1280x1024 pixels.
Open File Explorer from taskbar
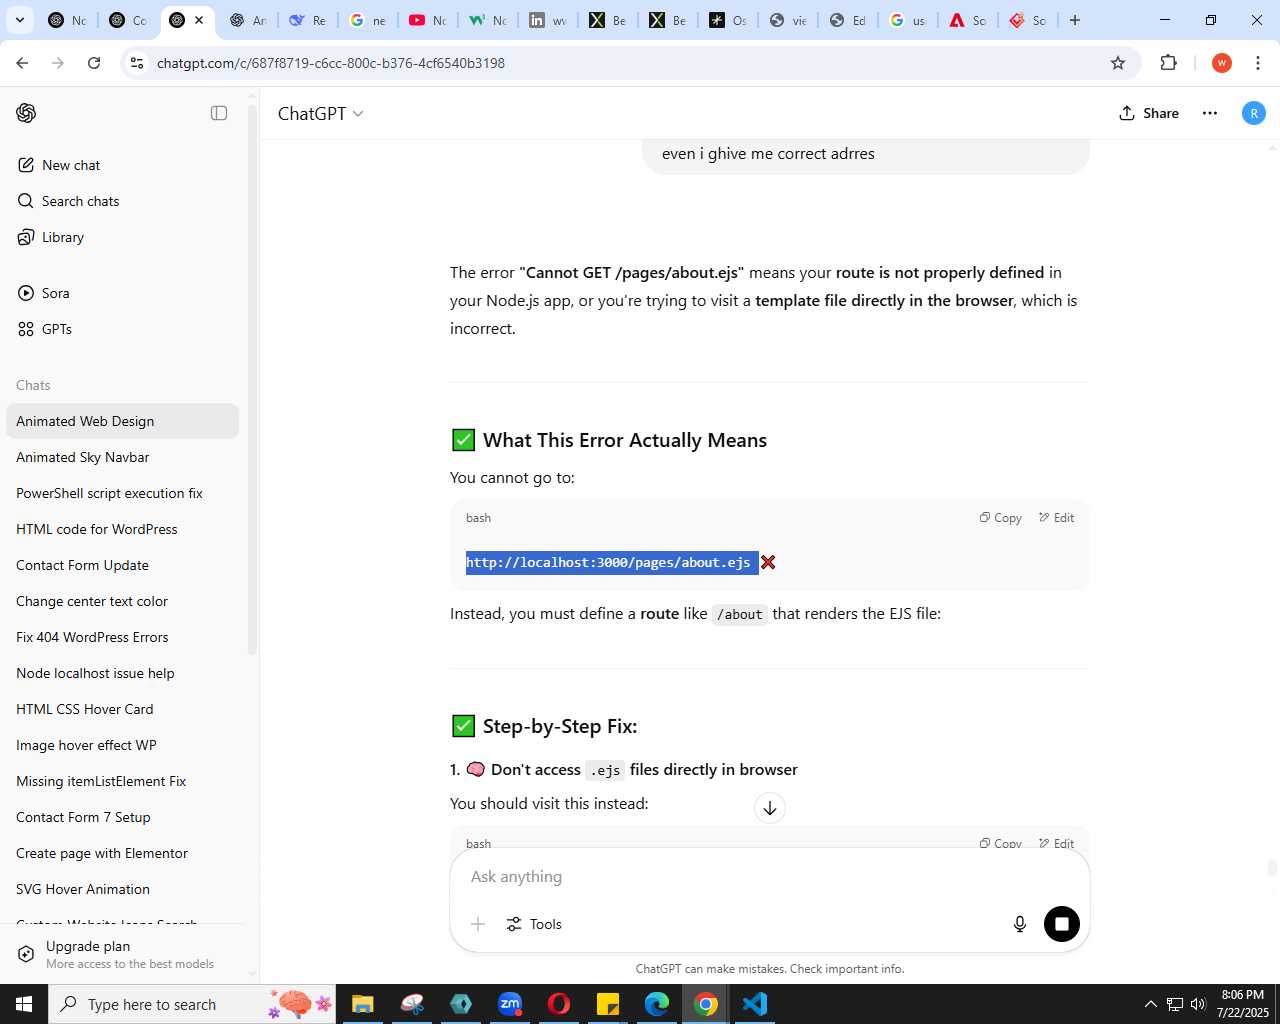[363, 1004]
